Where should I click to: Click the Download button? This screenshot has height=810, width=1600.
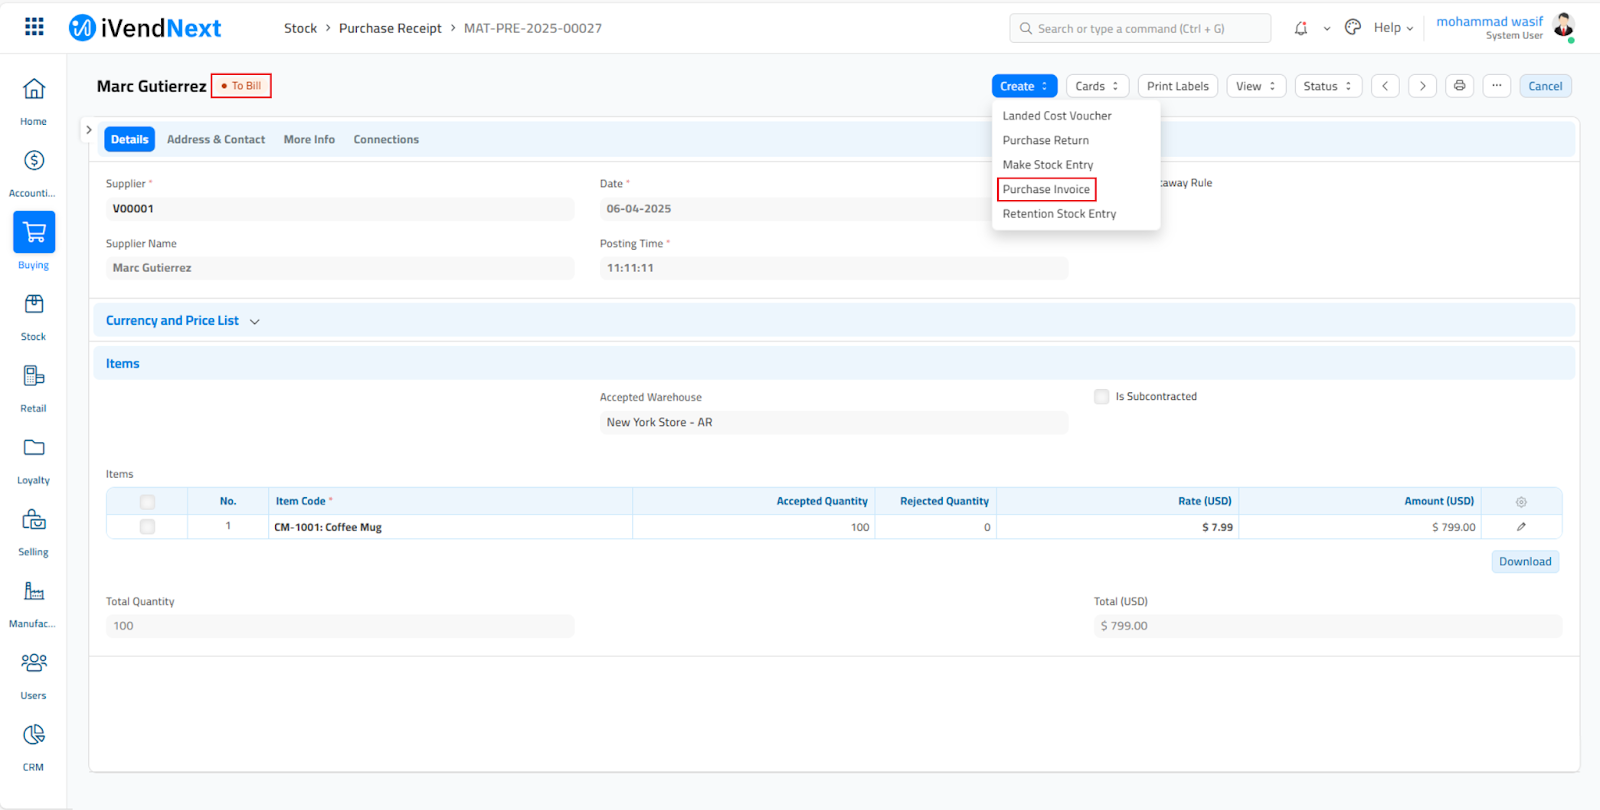click(1525, 562)
